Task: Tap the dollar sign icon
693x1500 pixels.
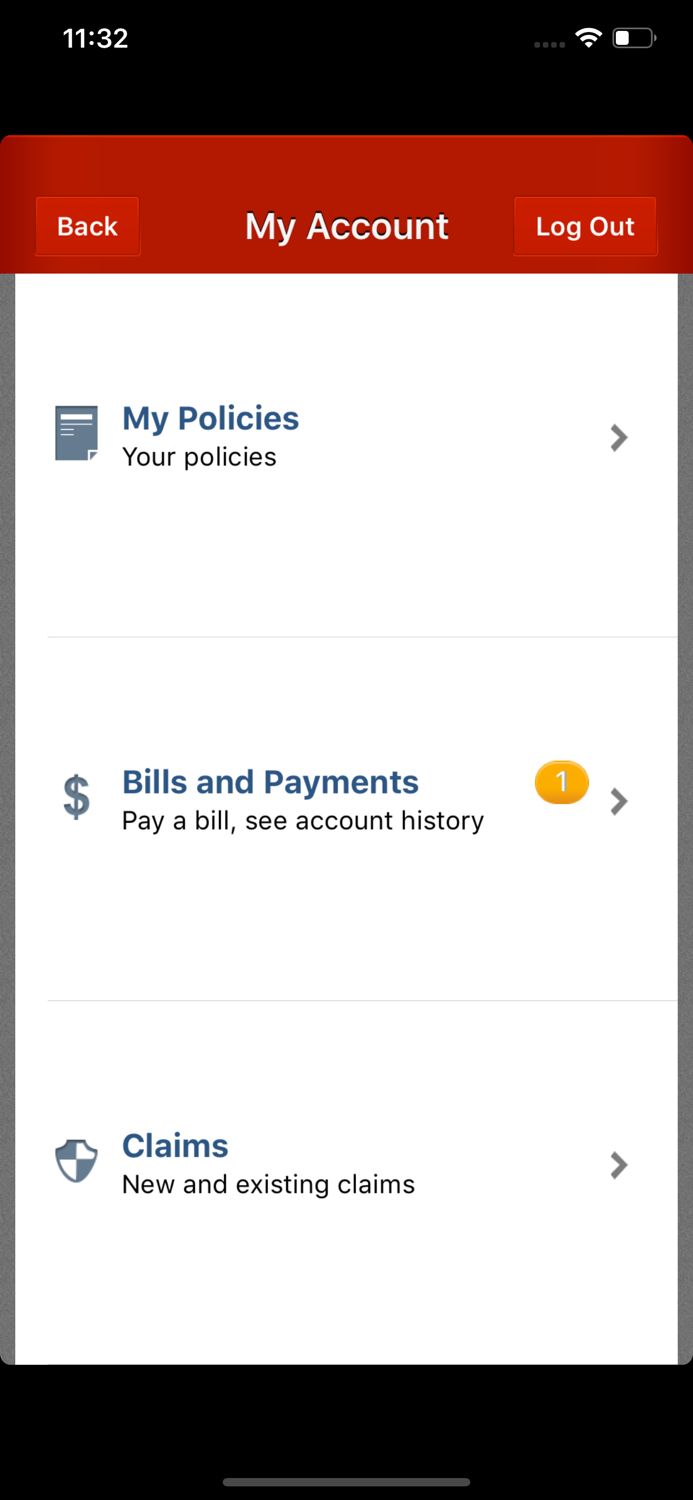Action: tap(76, 798)
